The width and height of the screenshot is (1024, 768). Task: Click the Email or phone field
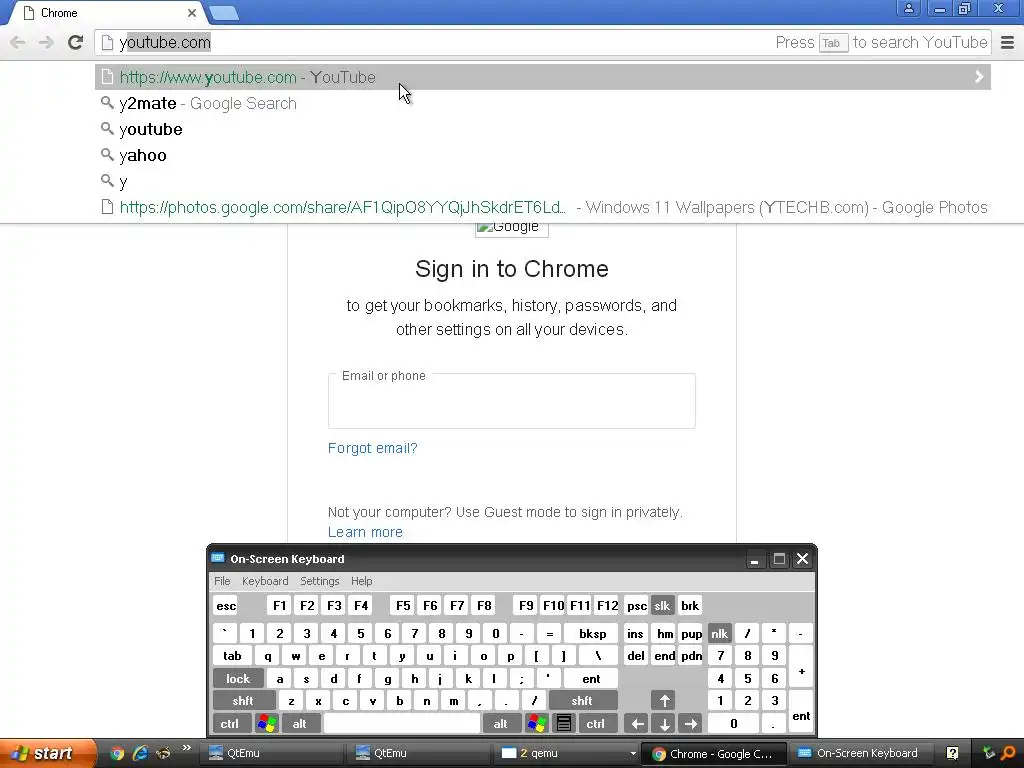pyautogui.click(x=511, y=401)
